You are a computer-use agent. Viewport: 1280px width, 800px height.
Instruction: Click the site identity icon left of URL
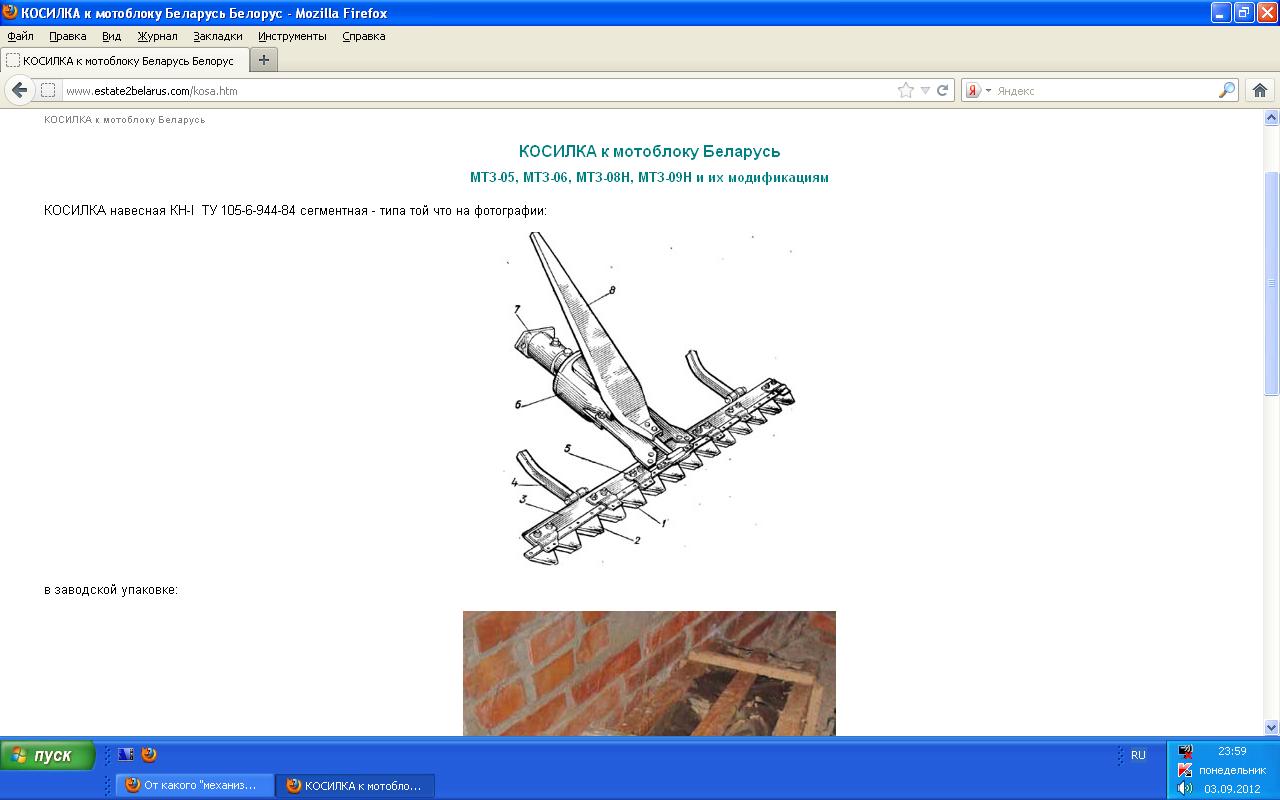[48, 90]
